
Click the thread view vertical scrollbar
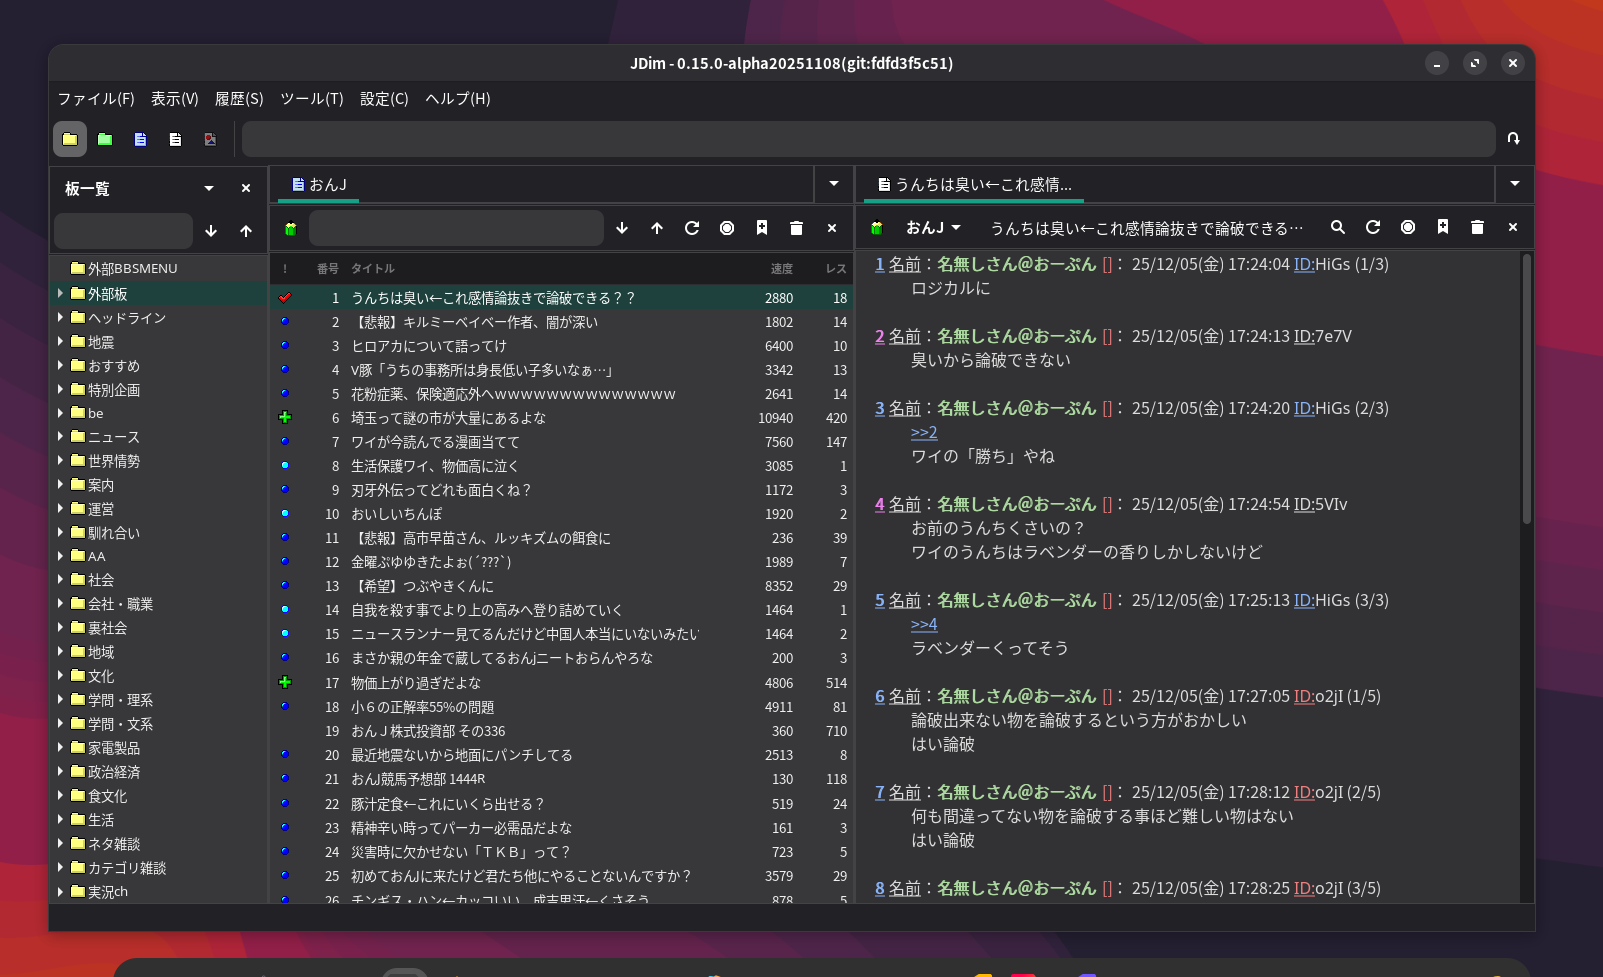pyautogui.click(x=1526, y=390)
